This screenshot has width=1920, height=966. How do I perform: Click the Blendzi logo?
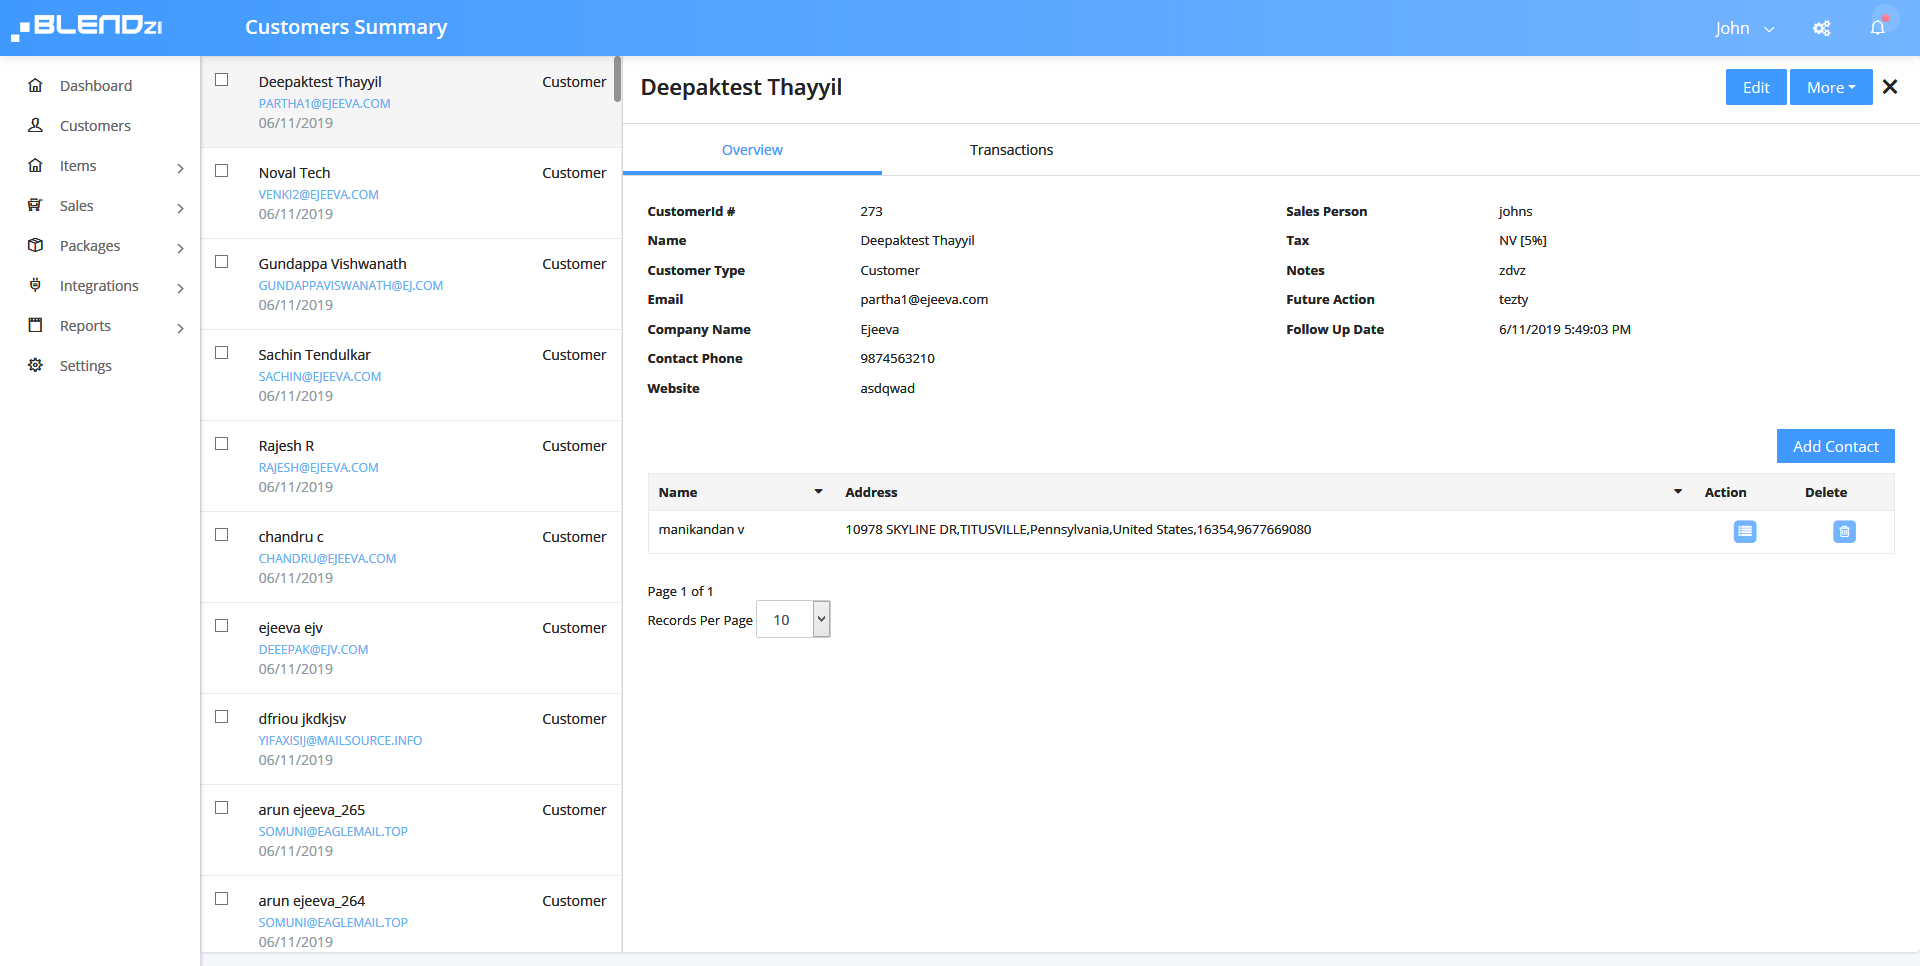[x=87, y=27]
